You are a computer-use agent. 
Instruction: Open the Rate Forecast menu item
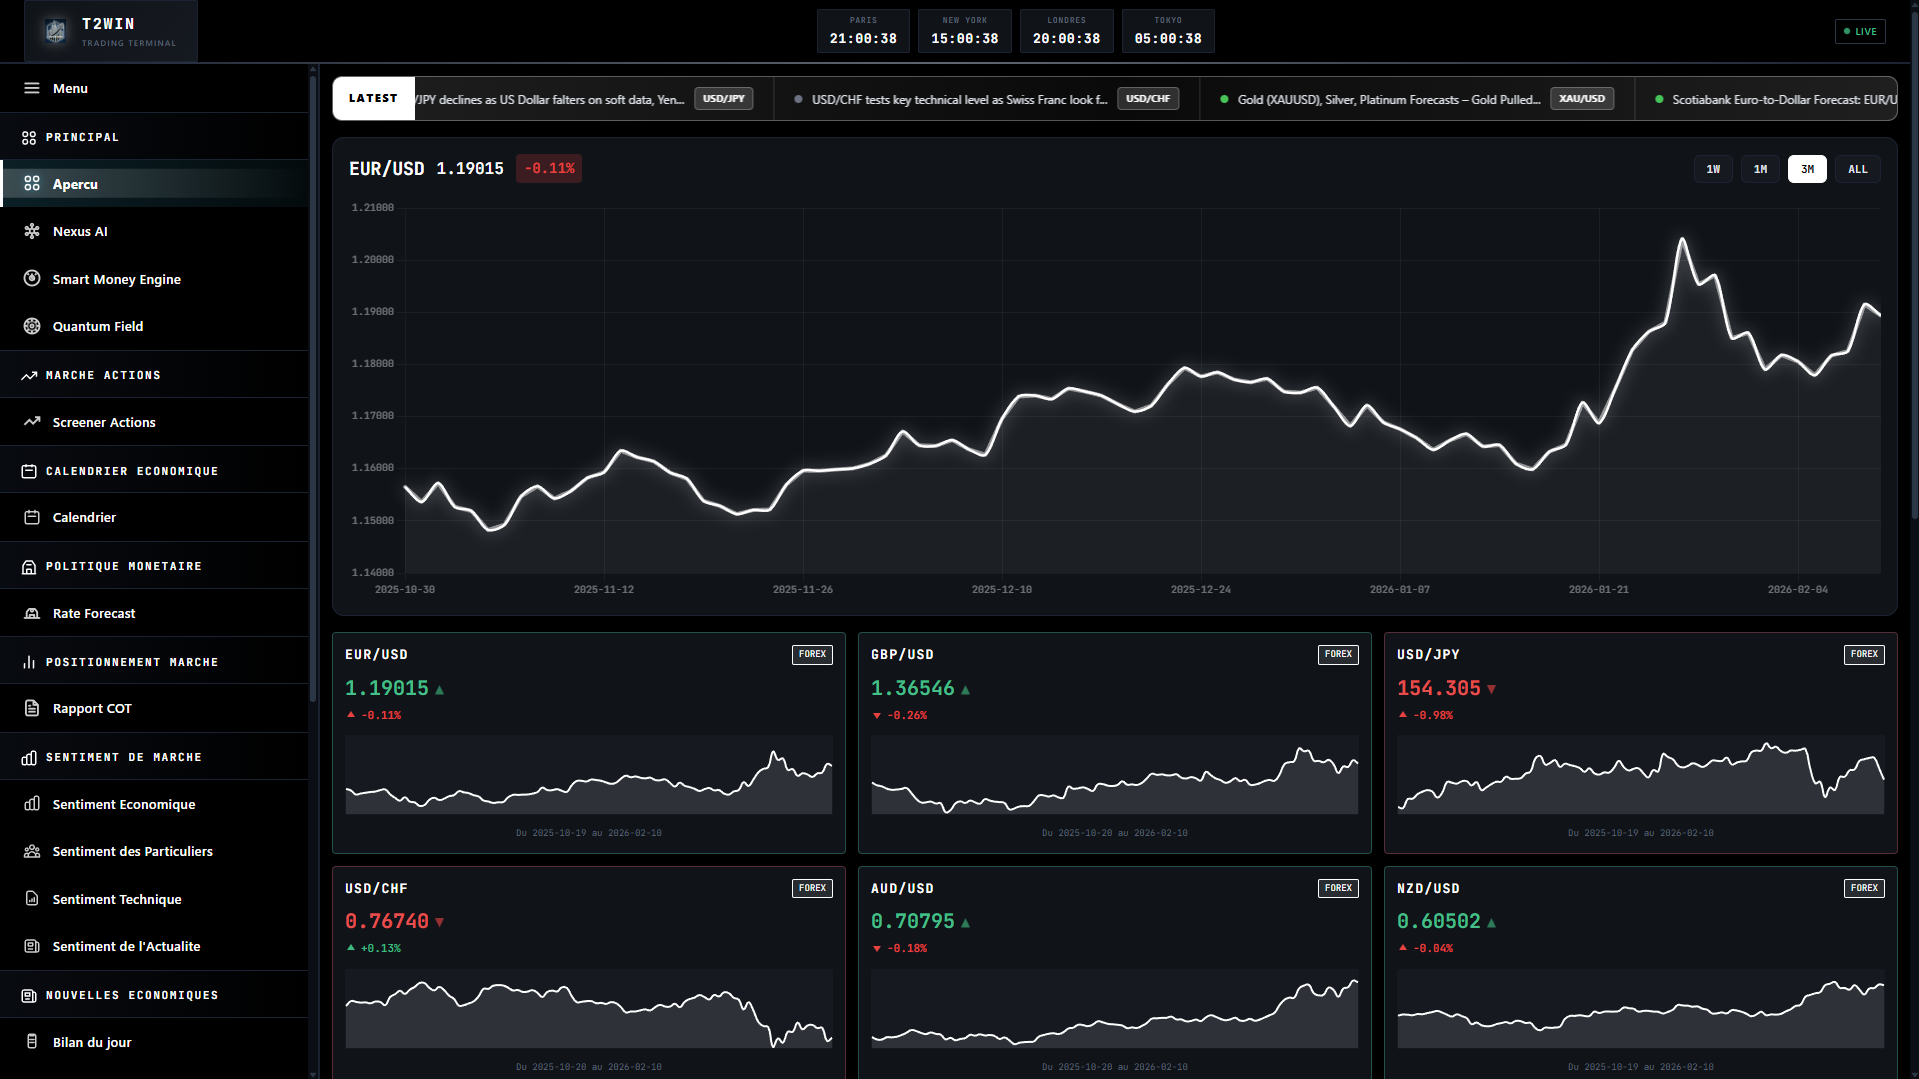[94, 613]
